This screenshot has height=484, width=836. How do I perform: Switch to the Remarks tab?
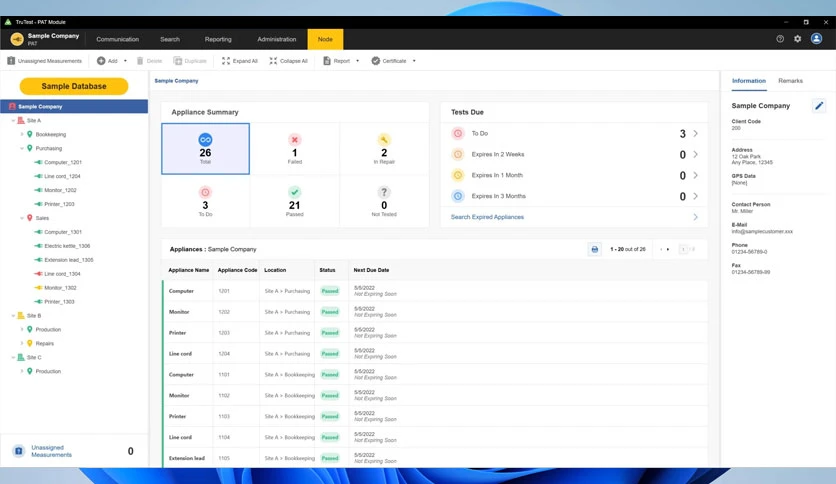pos(790,81)
